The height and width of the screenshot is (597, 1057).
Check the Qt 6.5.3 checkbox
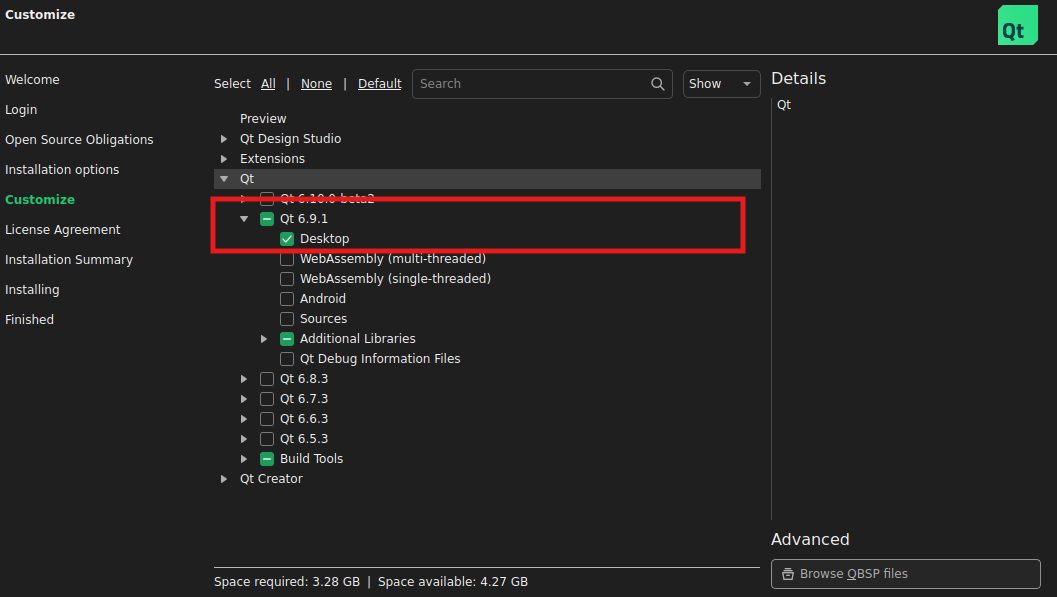267,439
